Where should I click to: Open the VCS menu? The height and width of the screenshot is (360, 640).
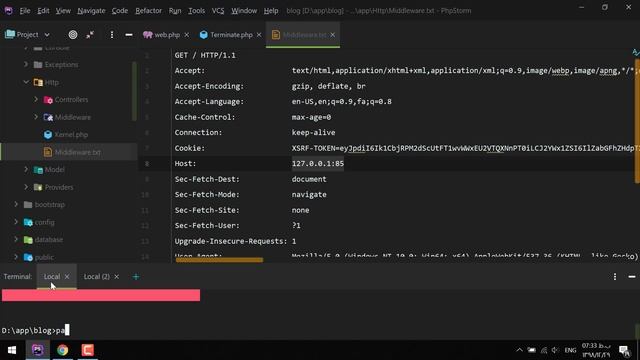(x=218, y=11)
